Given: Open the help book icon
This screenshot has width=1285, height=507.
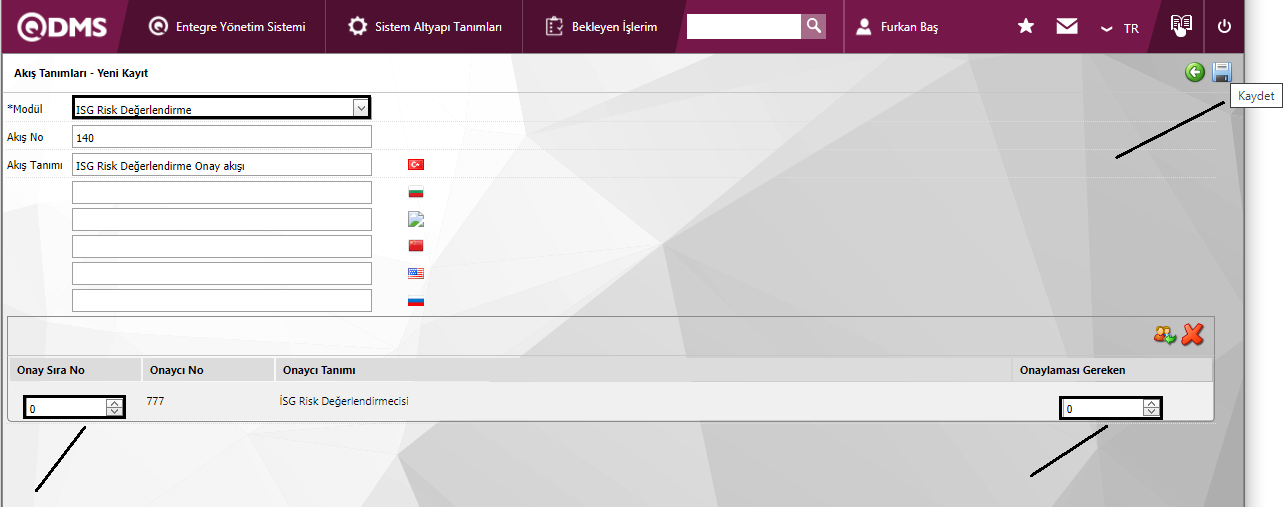Looking at the screenshot, I should [x=1182, y=26].
